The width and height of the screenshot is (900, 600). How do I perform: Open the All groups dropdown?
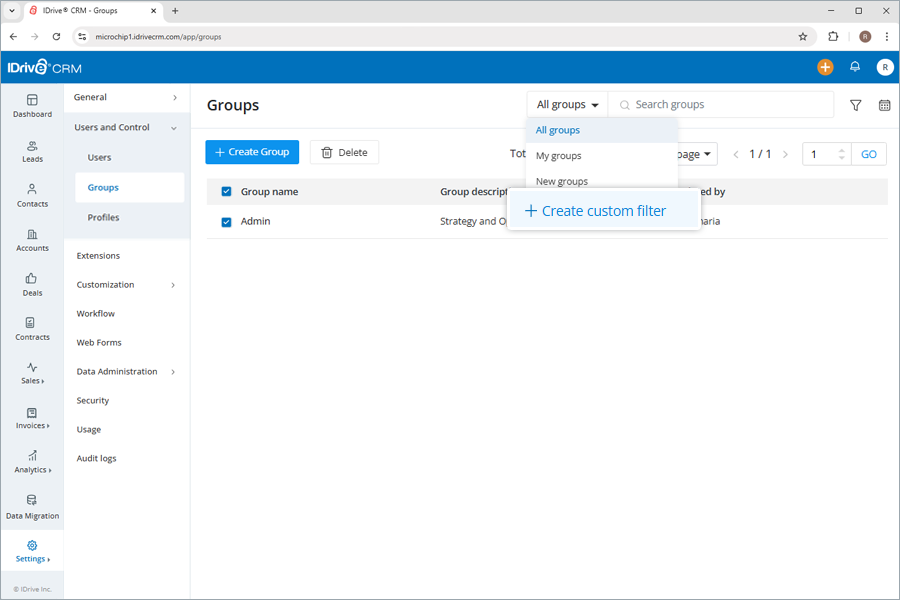[x=566, y=104]
